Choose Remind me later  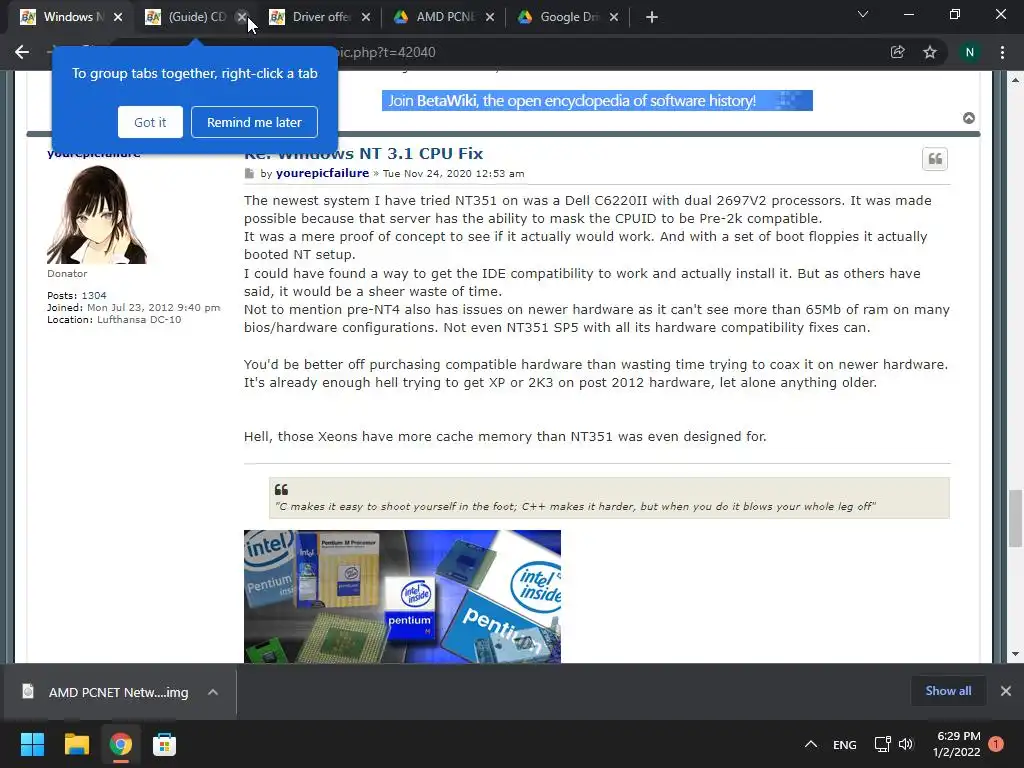pos(254,122)
